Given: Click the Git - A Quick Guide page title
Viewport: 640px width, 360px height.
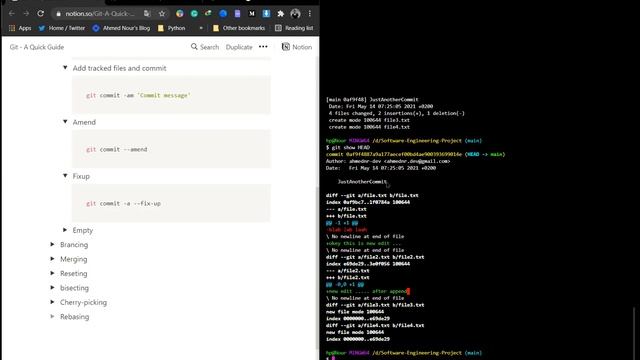Looking at the screenshot, I should point(37,47).
